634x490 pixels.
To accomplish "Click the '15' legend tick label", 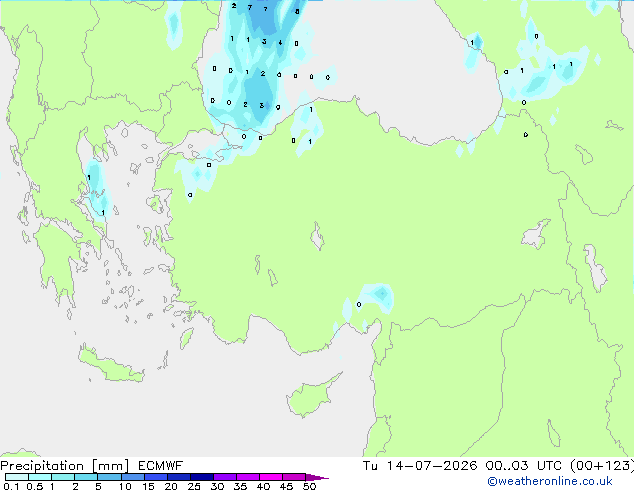I will pyautogui.click(x=148, y=486).
